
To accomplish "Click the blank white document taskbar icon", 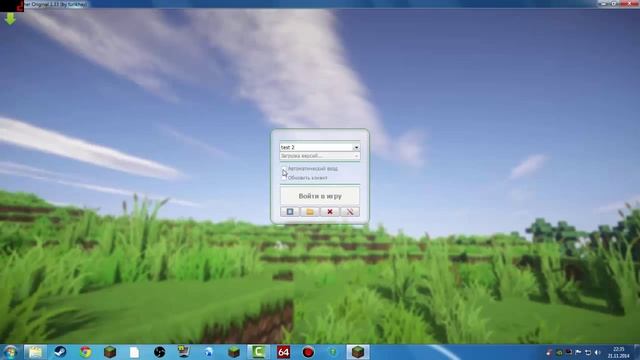I will (x=134, y=352).
